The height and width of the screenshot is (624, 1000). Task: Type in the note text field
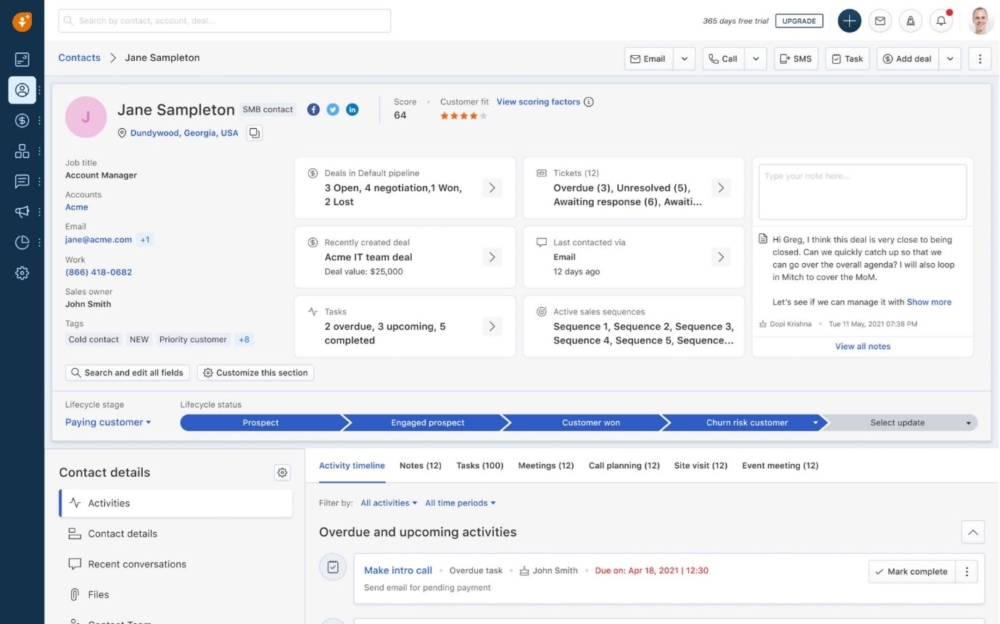pos(862,192)
